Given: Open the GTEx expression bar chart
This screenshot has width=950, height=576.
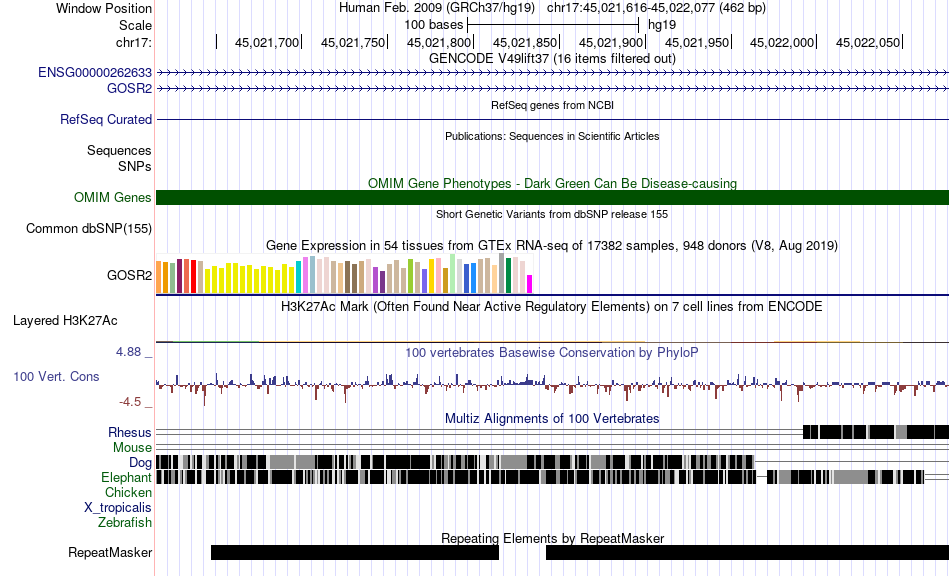Looking at the screenshot, I should click(344, 274).
